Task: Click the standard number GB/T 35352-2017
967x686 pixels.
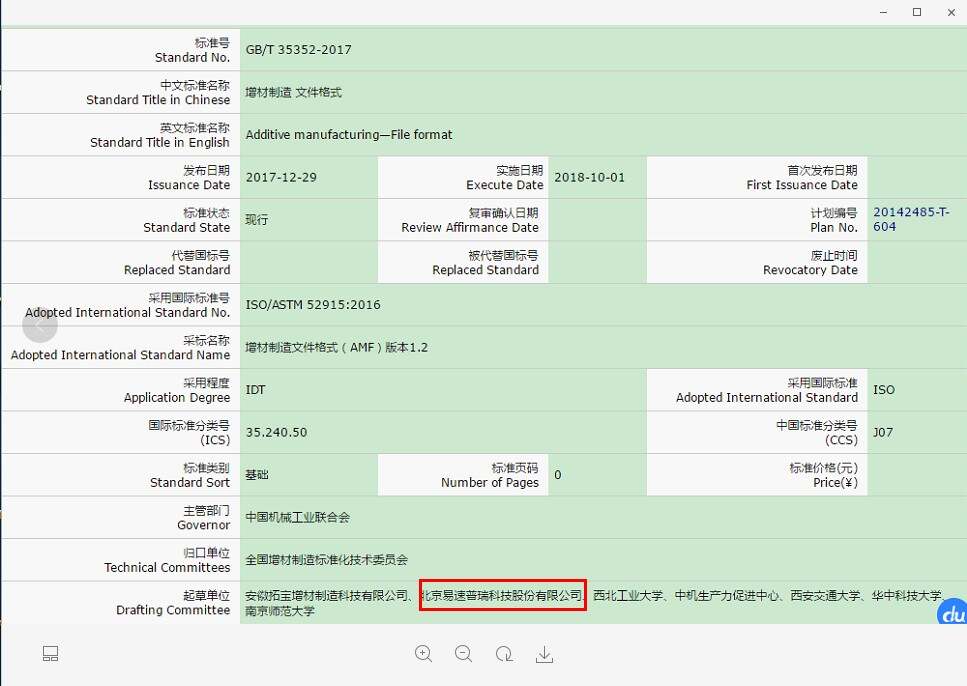Action: (x=298, y=50)
